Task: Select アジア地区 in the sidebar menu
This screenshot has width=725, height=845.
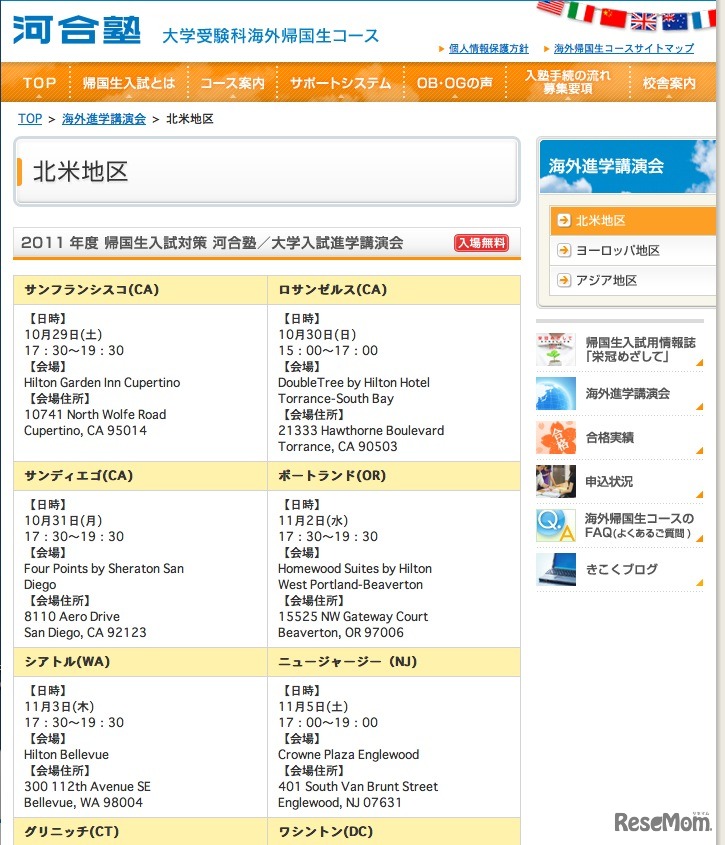Action: coord(633,280)
